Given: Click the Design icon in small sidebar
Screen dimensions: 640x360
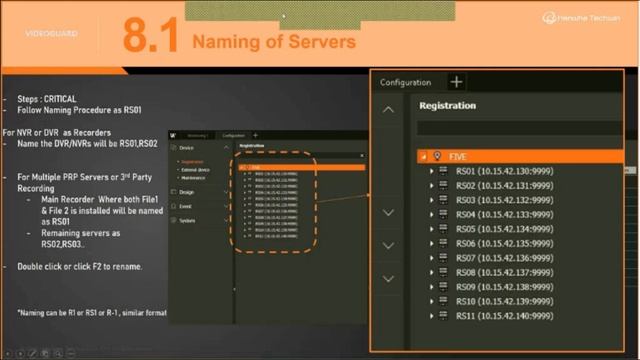Looking at the screenshot, I should coord(173,192).
